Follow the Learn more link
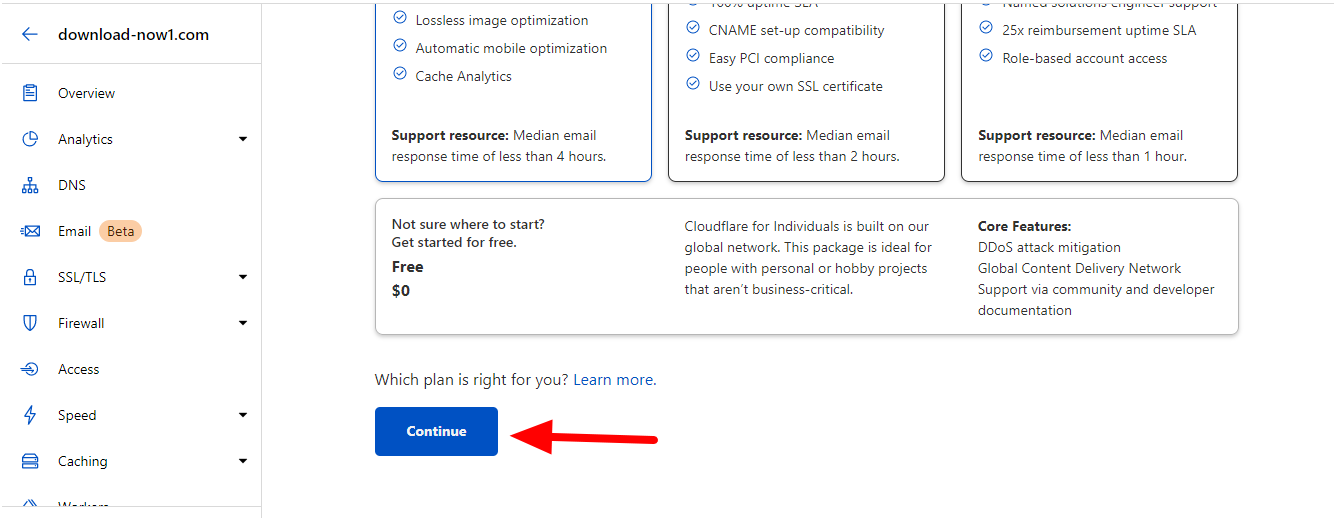 [x=614, y=380]
